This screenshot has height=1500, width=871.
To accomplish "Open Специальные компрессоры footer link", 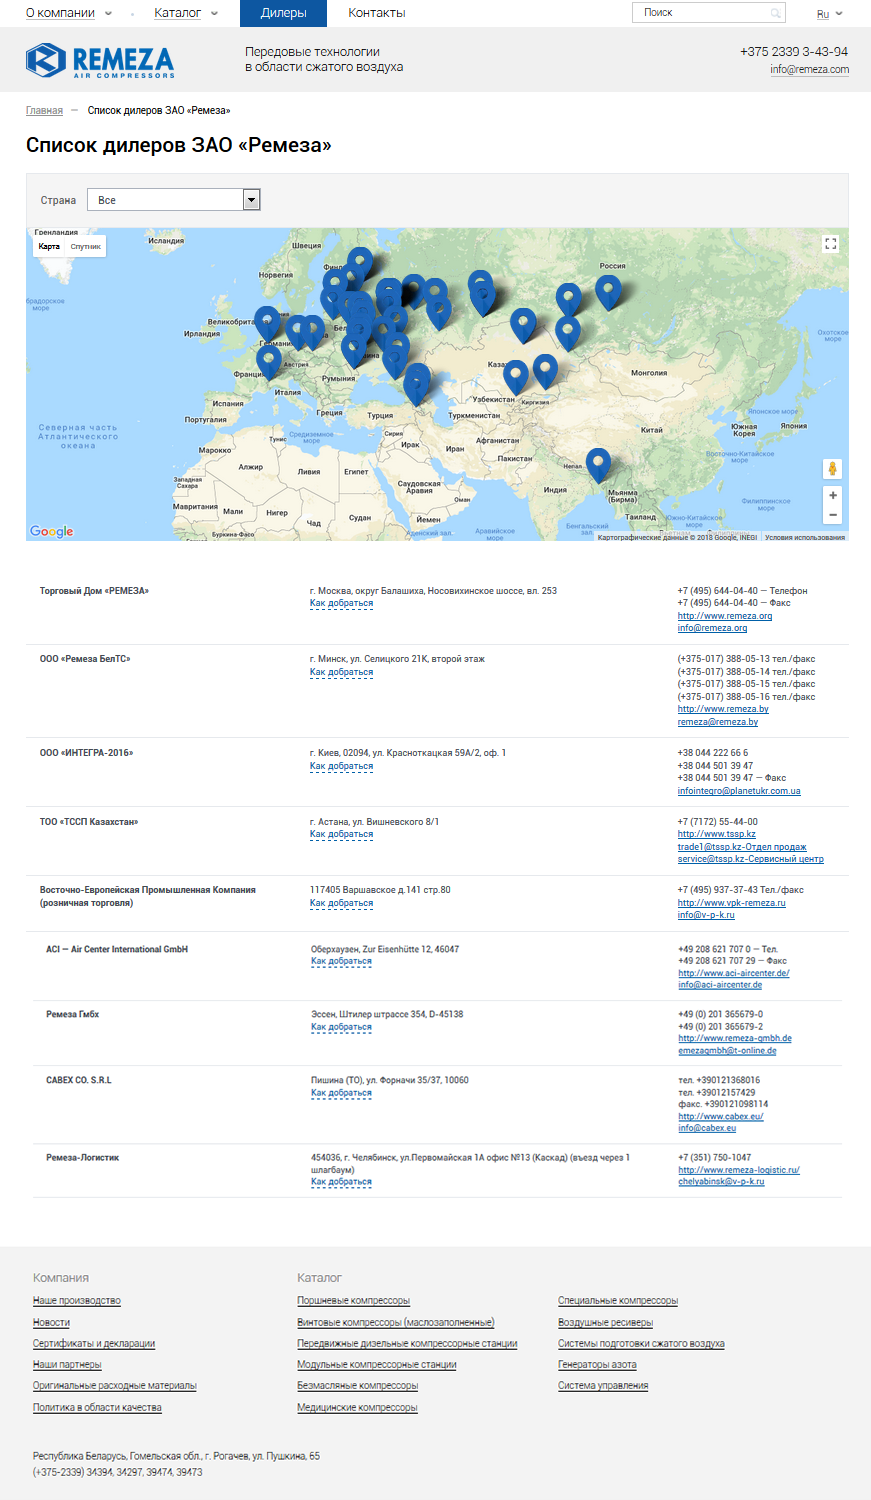I will [x=618, y=1301].
